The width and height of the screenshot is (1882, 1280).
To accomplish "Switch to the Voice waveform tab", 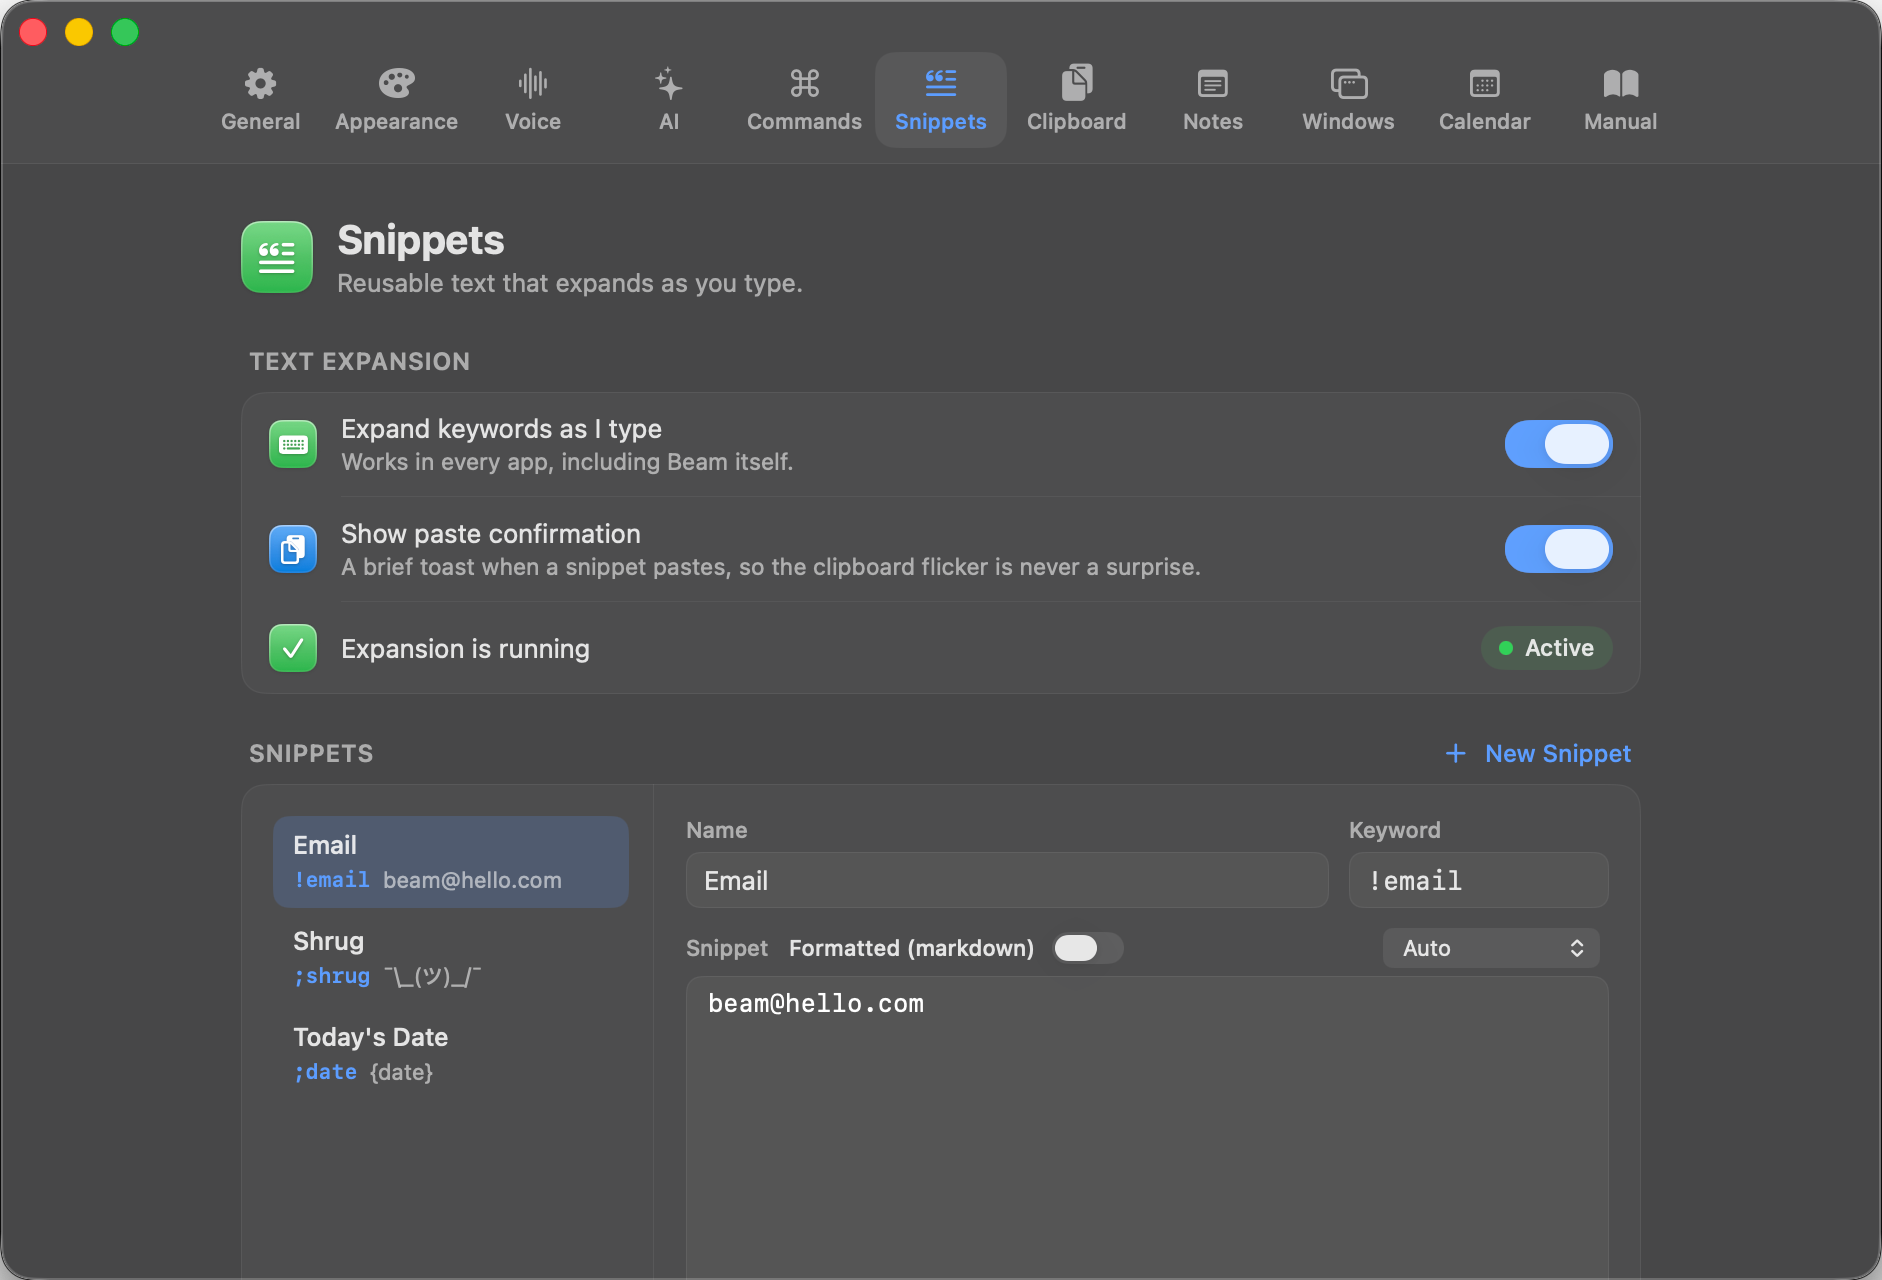I will pyautogui.click(x=533, y=100).
